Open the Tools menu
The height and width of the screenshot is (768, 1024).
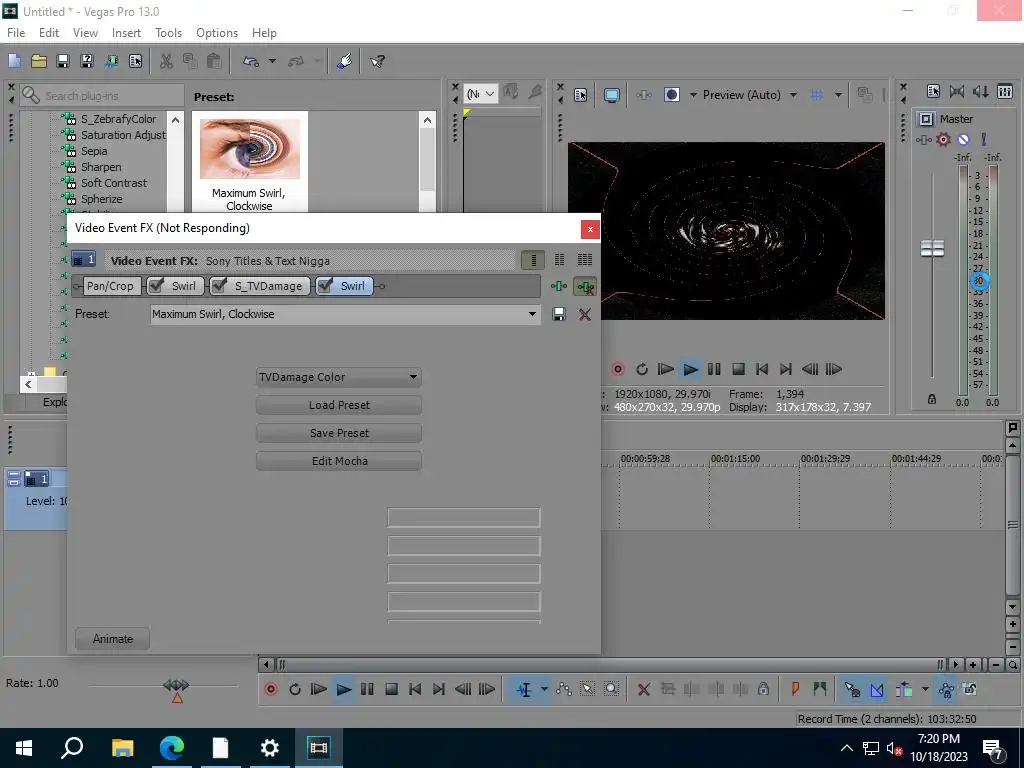(x=168, y=33)
